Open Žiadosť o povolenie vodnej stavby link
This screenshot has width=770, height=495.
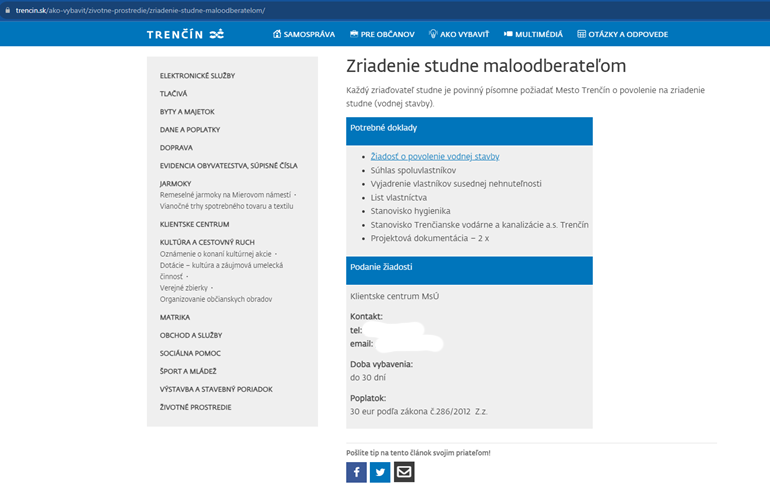(x=435, y=156)
